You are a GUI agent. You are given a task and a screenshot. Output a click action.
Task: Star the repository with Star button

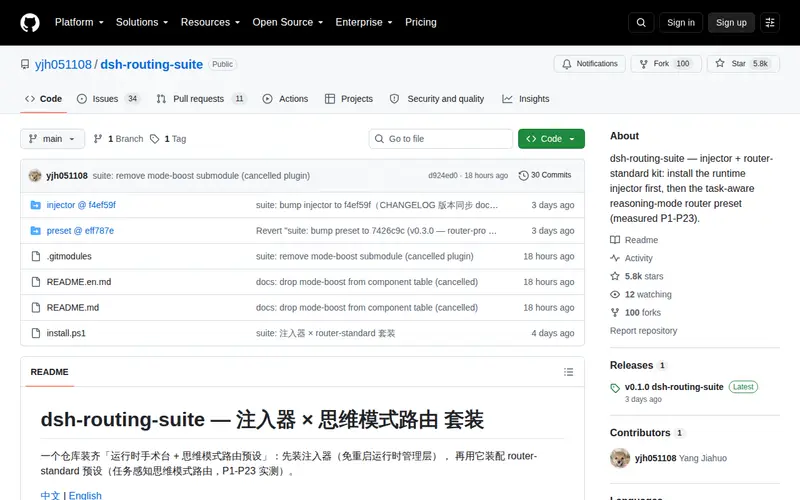pos(743,64)
